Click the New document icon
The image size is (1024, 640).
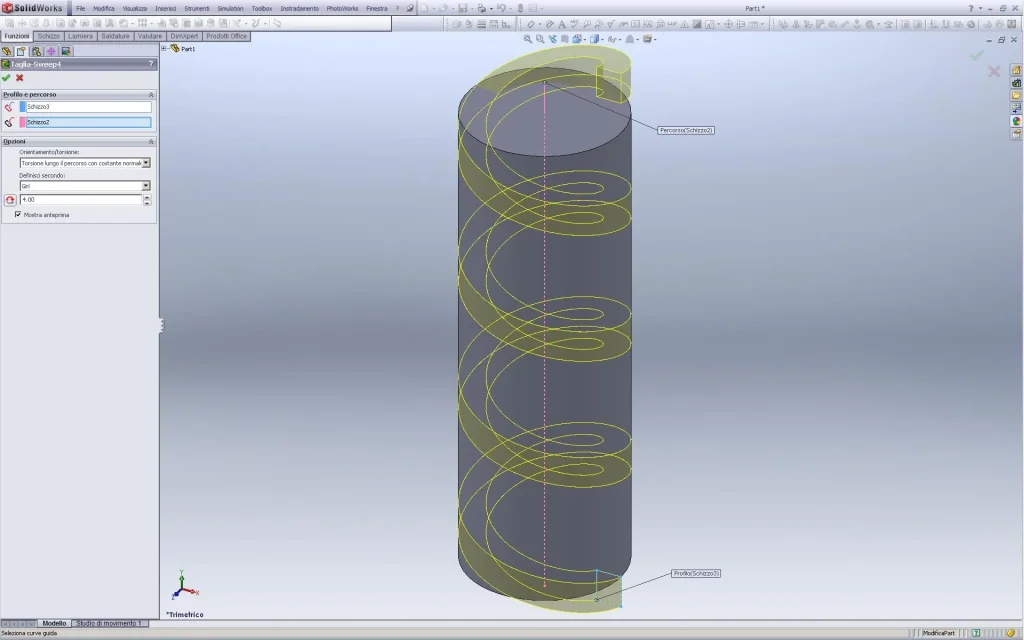click(424, 8)
